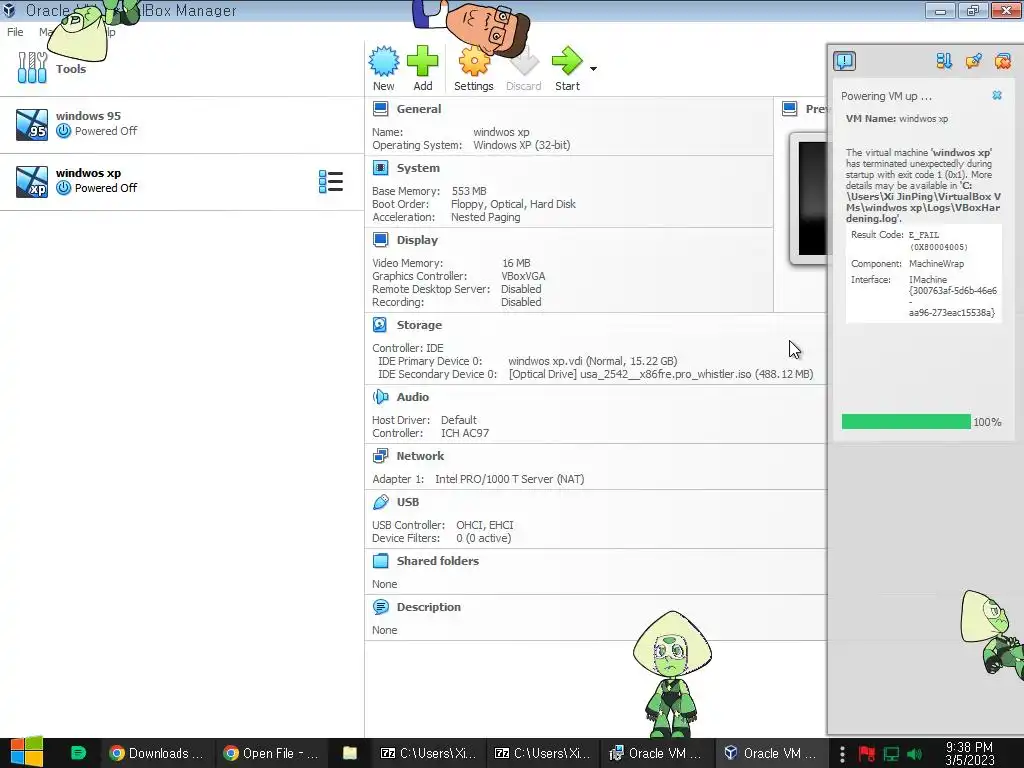The image size is (1024, 768).
Task: Open the Description section header
Action: tap(428, 607)
